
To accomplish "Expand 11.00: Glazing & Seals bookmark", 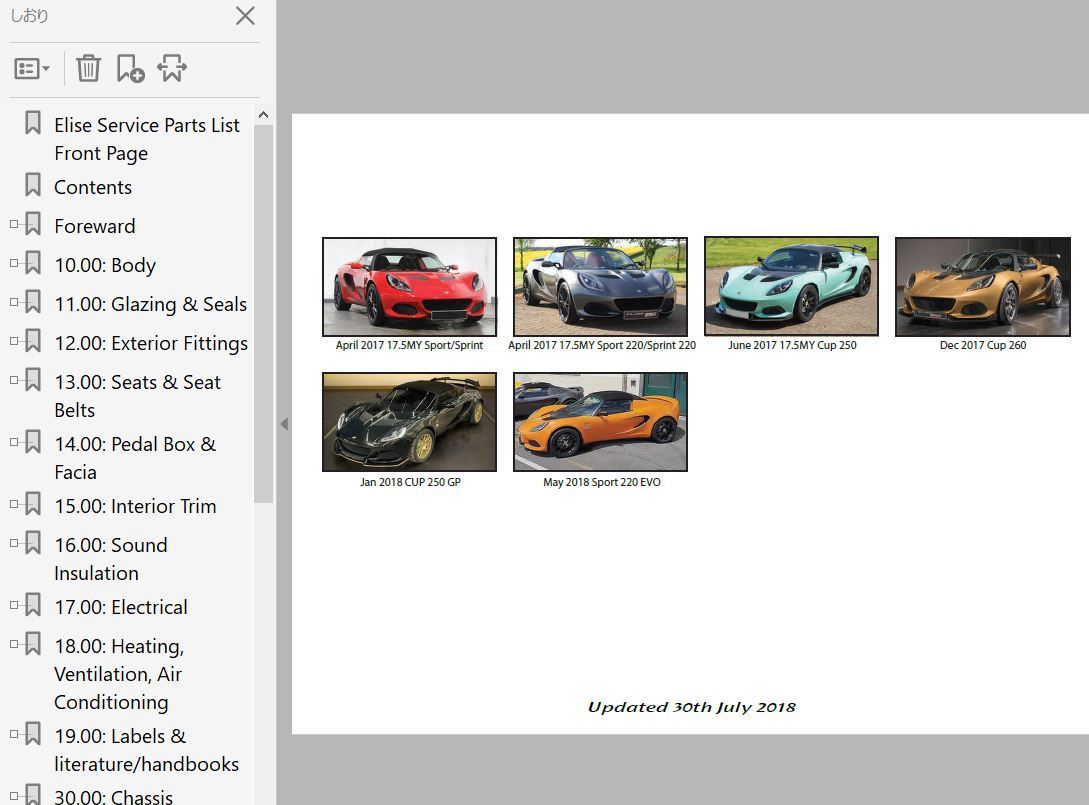I will tap(14, 302).
